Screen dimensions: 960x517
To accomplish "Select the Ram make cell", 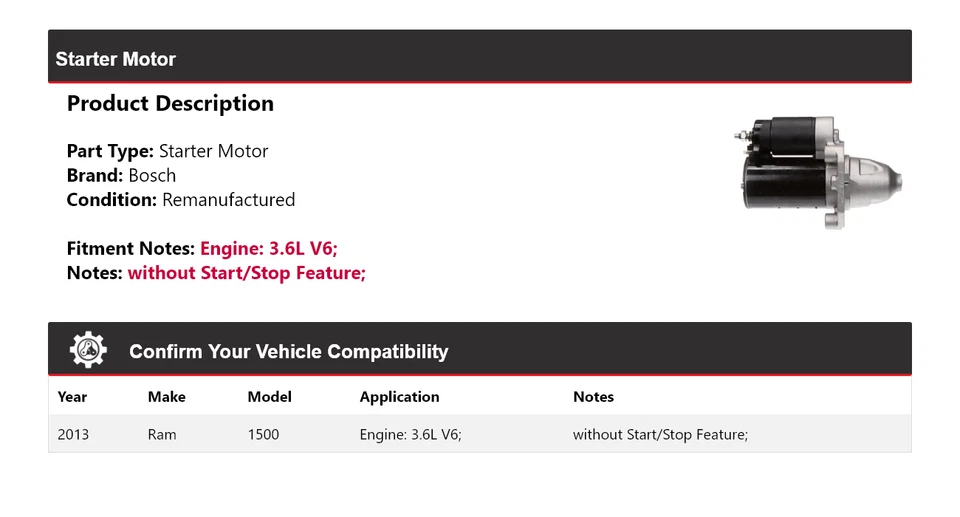I will (162, 434).
